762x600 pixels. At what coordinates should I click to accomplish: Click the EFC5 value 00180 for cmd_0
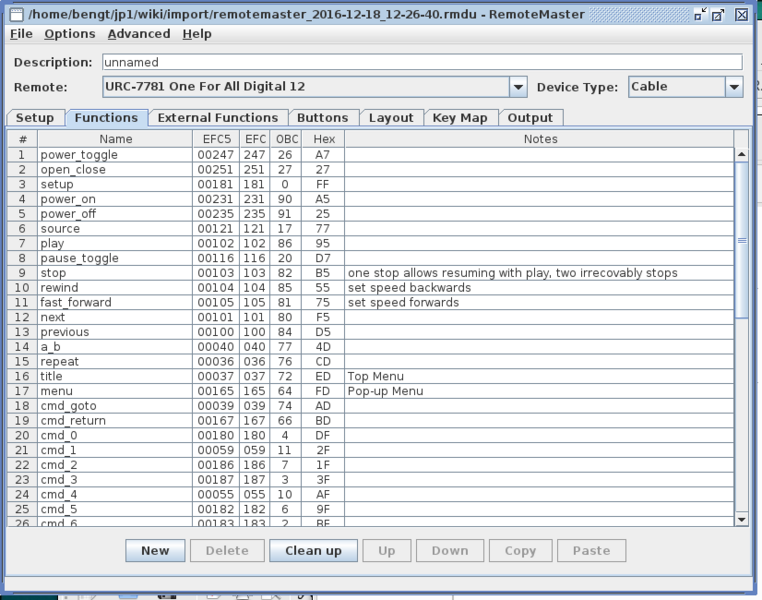pyautogui.click(x=216, y=435)
